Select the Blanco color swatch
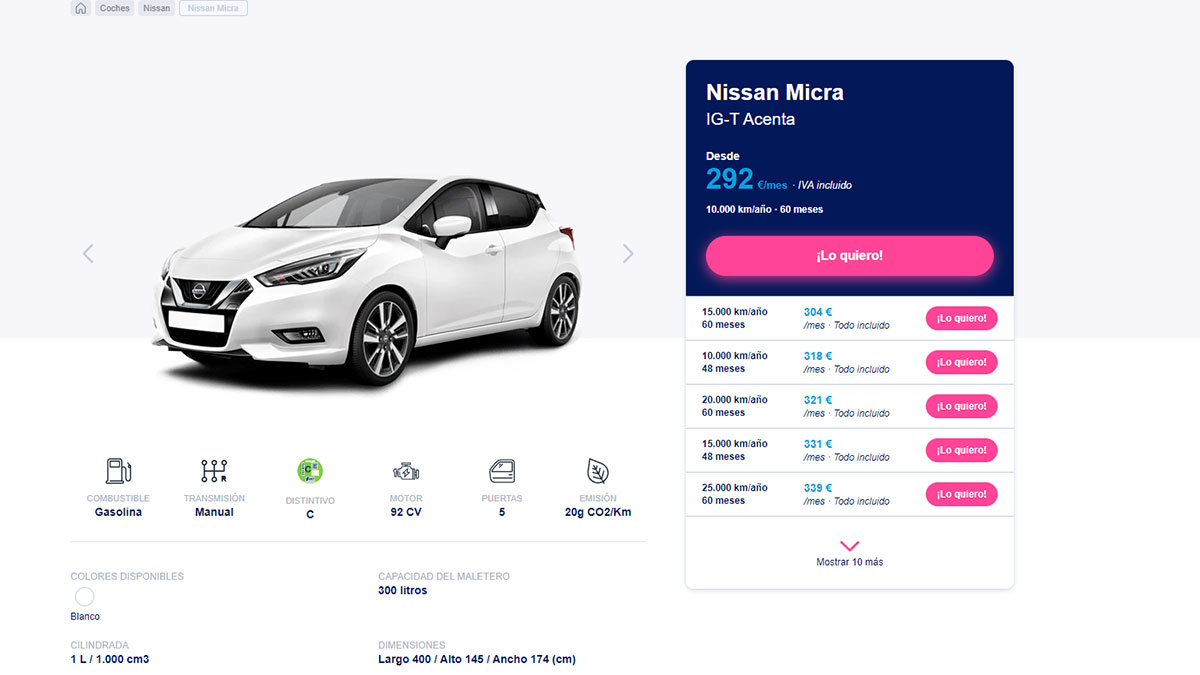 tap(85, 597)
